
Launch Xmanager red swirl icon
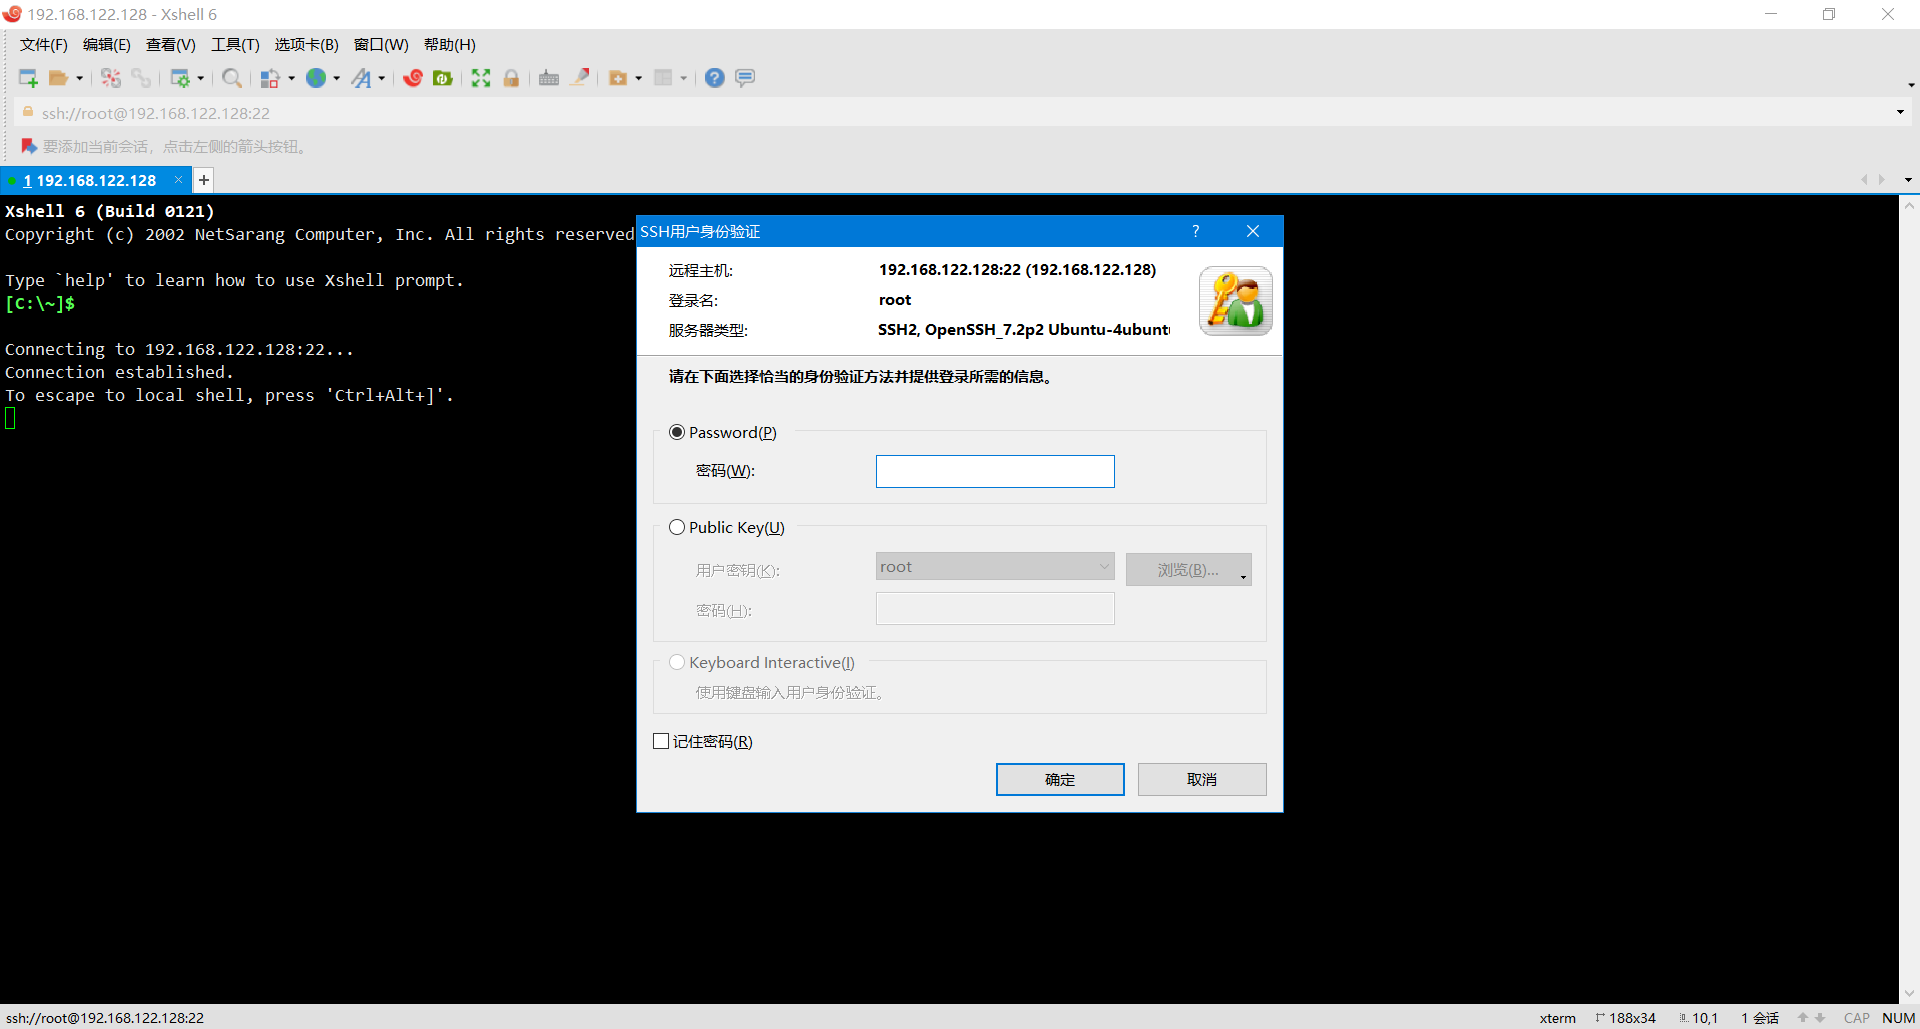(413, 78)
